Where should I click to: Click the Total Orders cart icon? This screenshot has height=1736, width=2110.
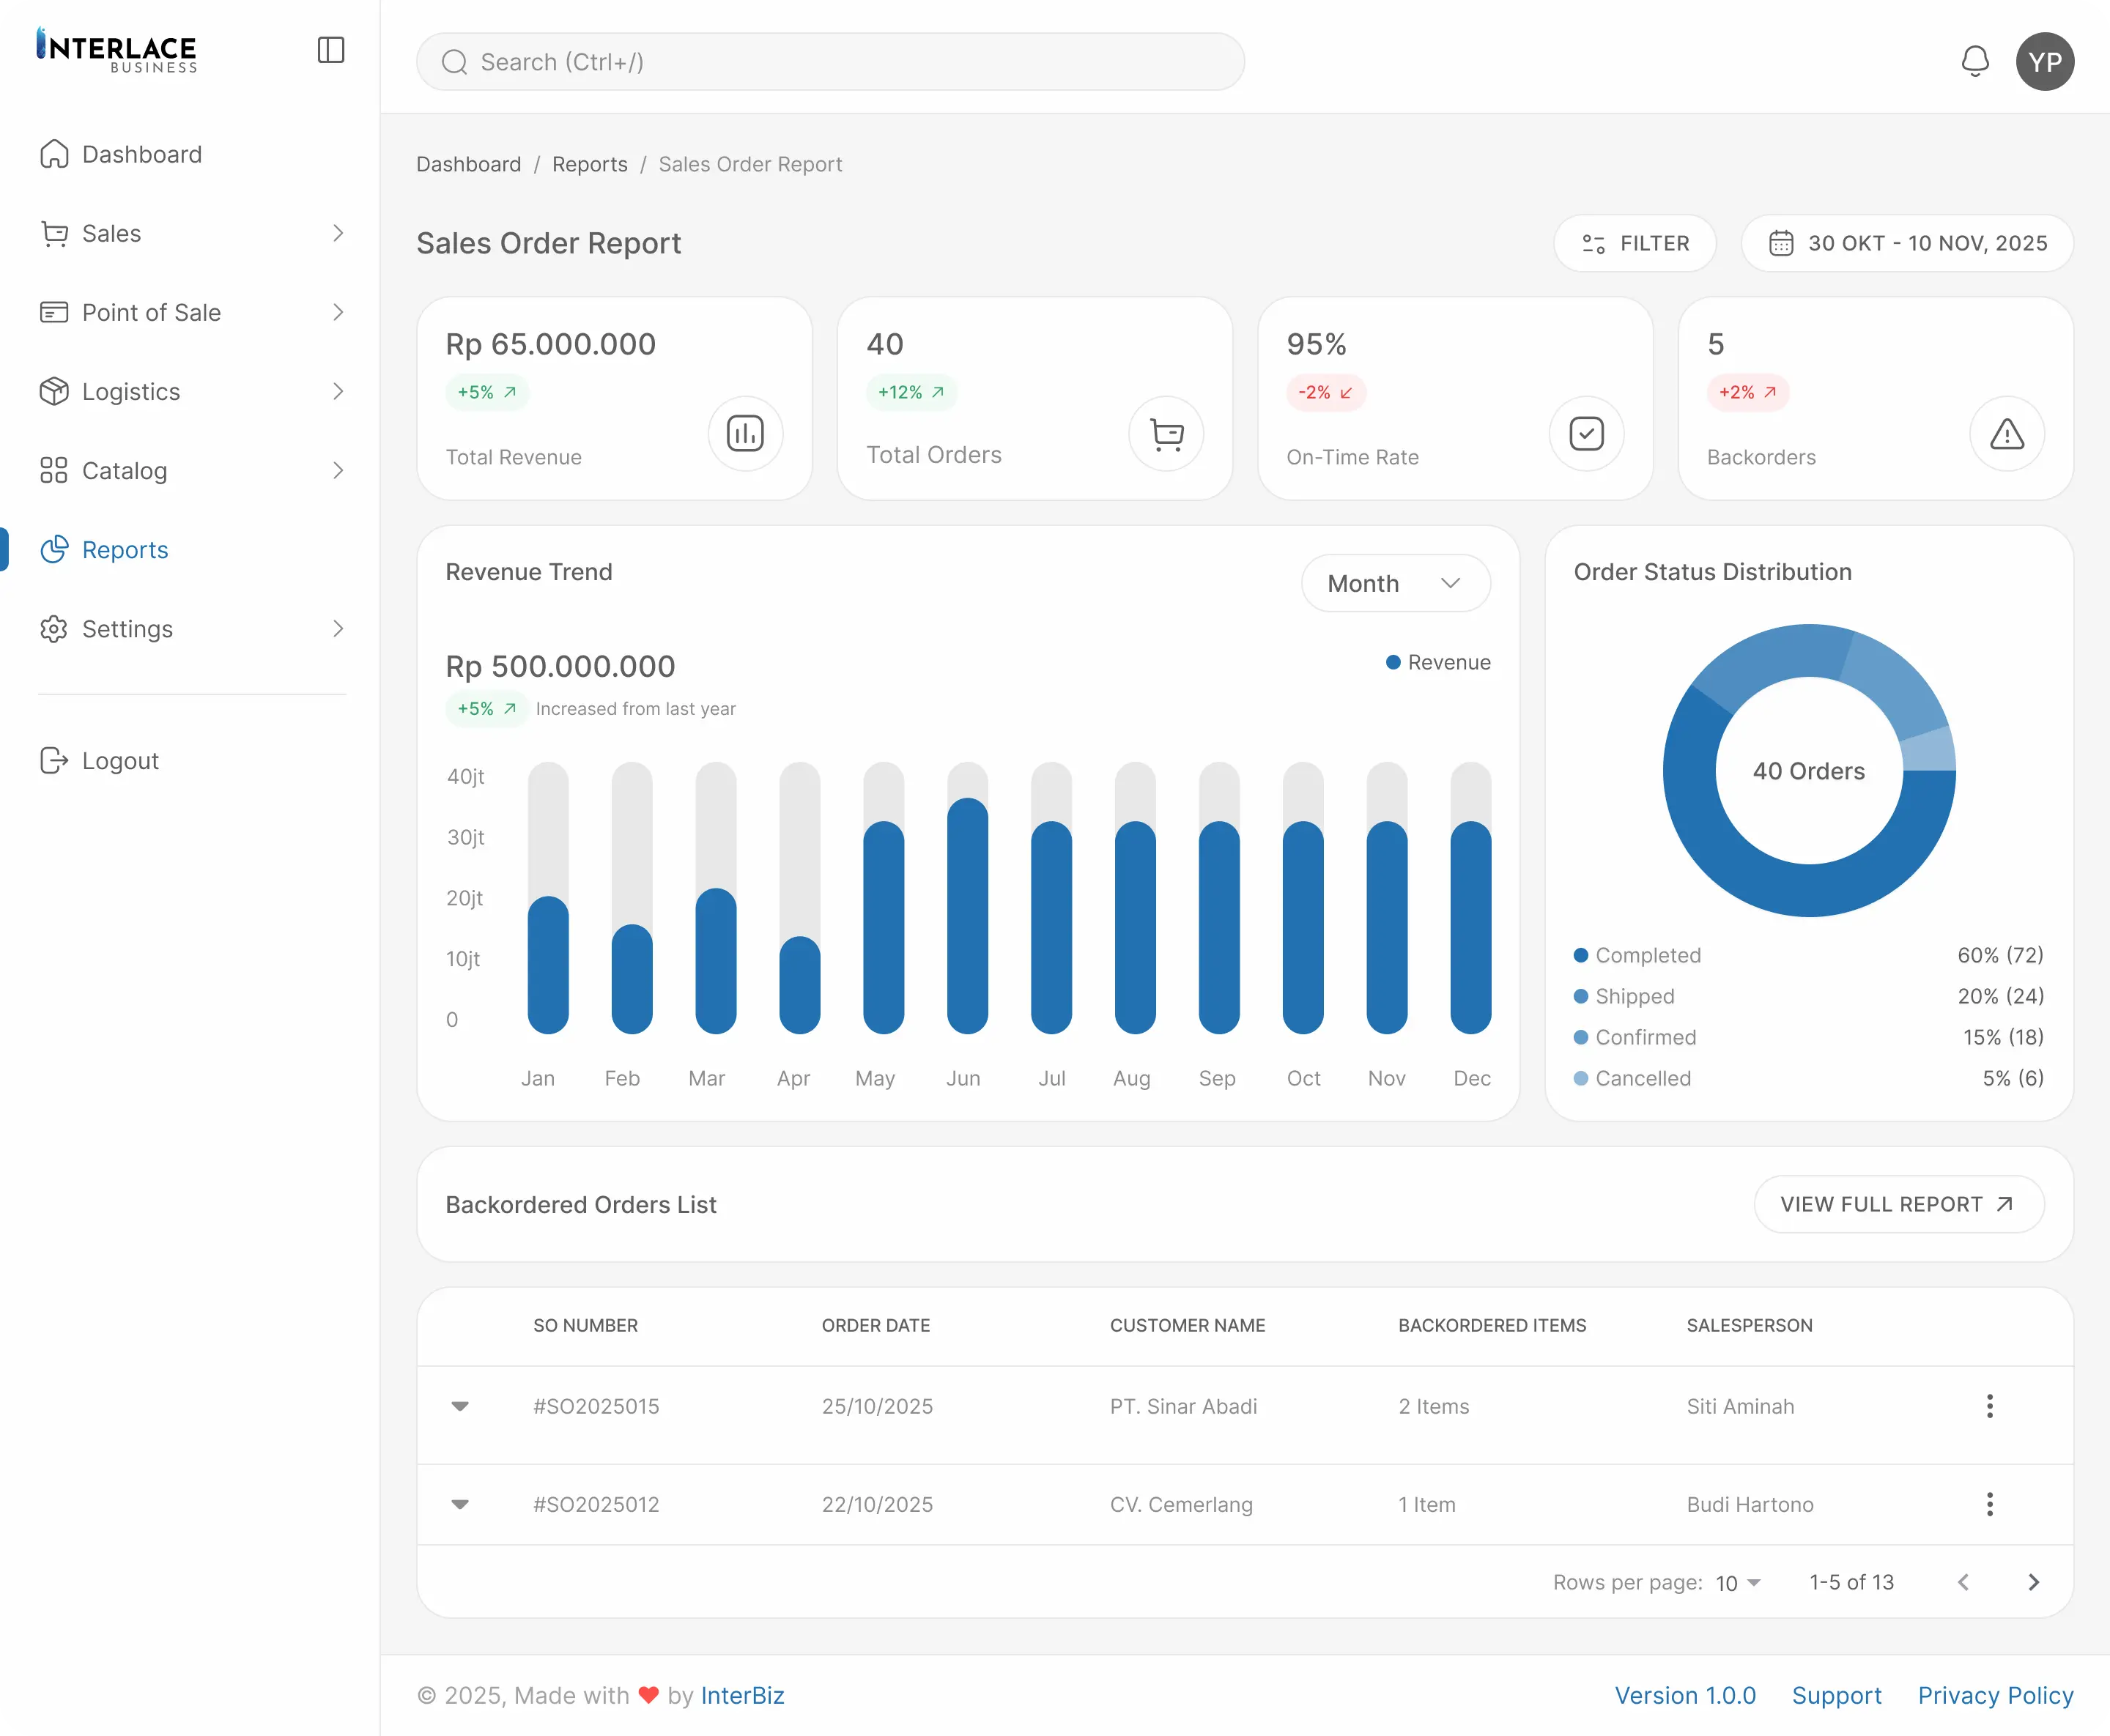point(1166,434)
